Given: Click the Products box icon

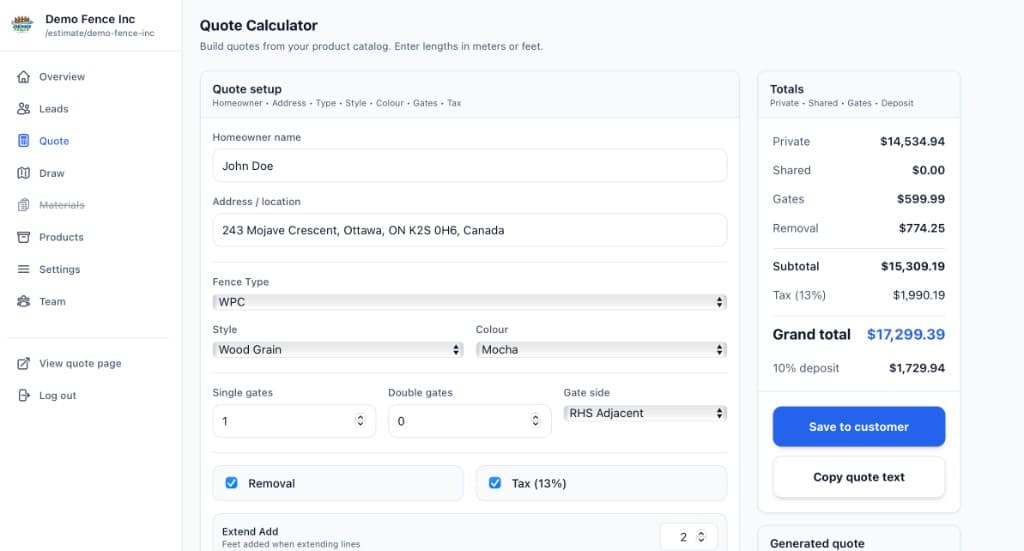Looking at the screenshot, I should coord(24,237).
